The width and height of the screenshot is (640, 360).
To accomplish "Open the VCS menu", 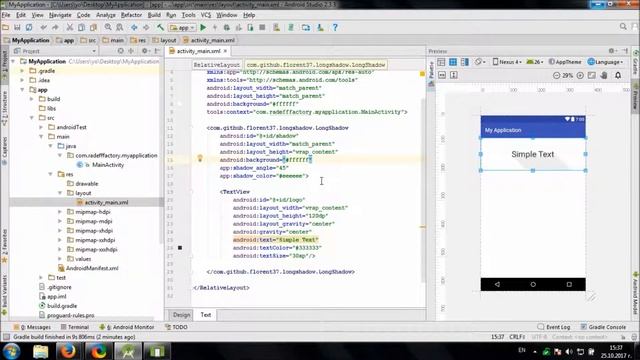I will [x=206, y=15].
